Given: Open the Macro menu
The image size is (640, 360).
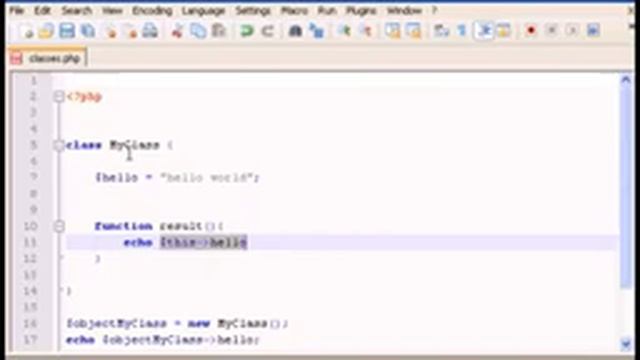Looking at the screenshot, I should 294,11.
